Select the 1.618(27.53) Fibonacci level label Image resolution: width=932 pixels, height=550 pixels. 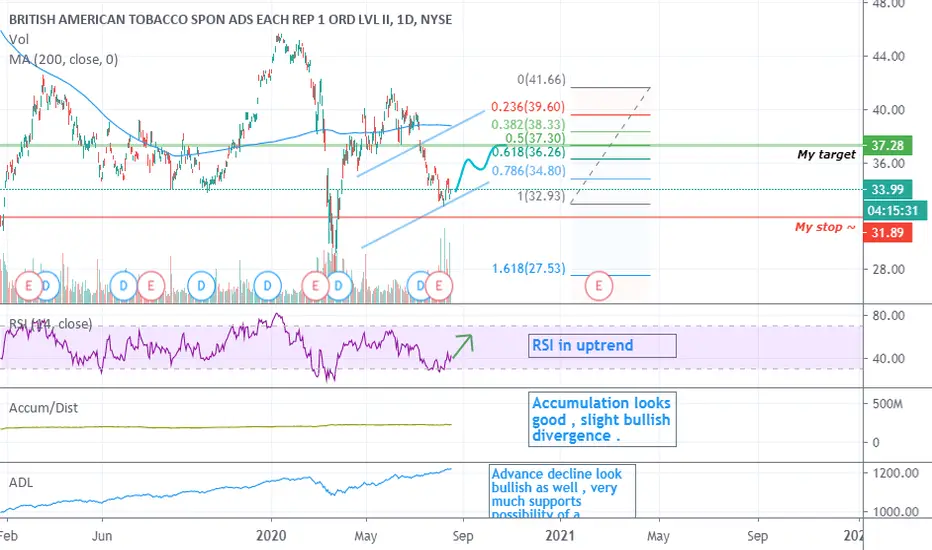529,269
